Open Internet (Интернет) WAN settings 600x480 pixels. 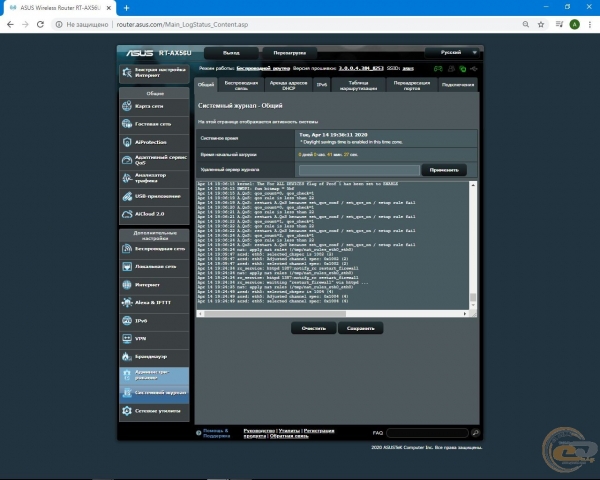154,285
